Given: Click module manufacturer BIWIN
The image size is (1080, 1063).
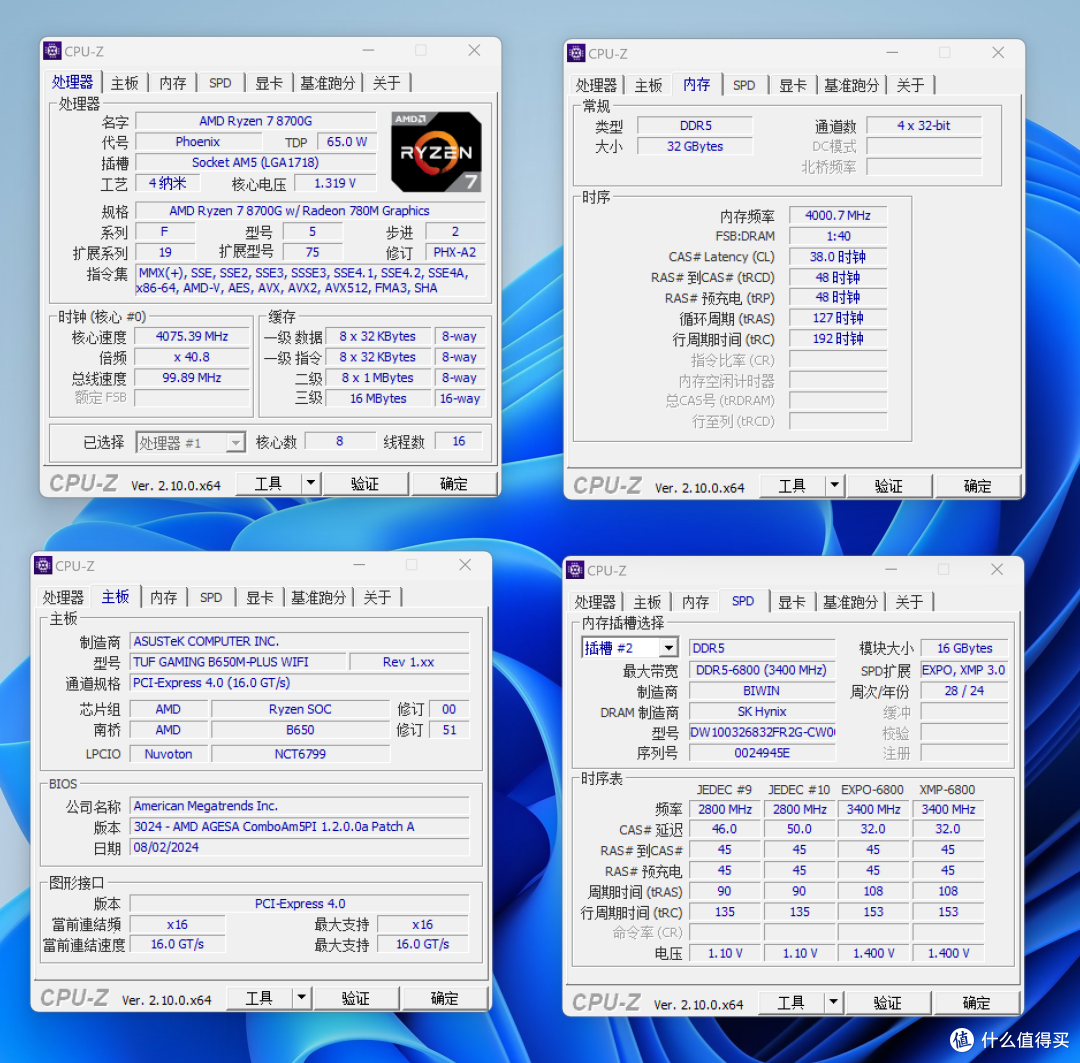Looking at the screenshot, I should point(762,690).
